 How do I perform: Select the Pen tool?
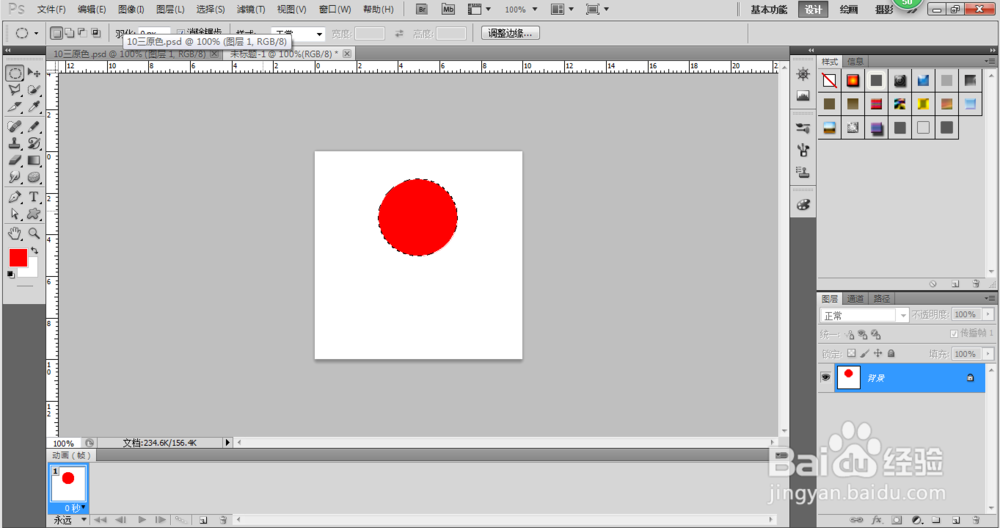pyautogui.click(x=15, y=197)
